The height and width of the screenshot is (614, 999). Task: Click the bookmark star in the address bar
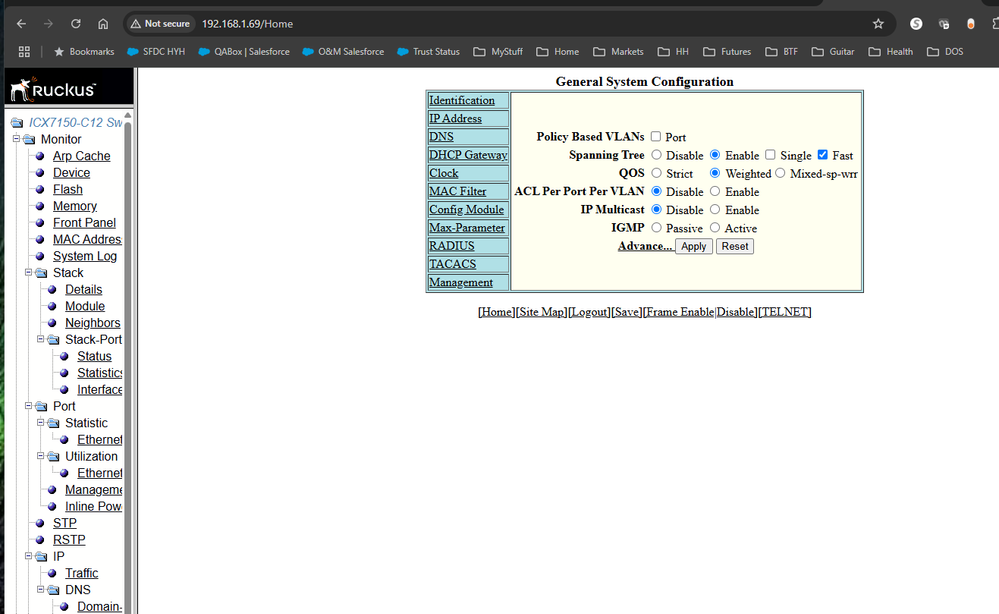[x=878, y=22]
